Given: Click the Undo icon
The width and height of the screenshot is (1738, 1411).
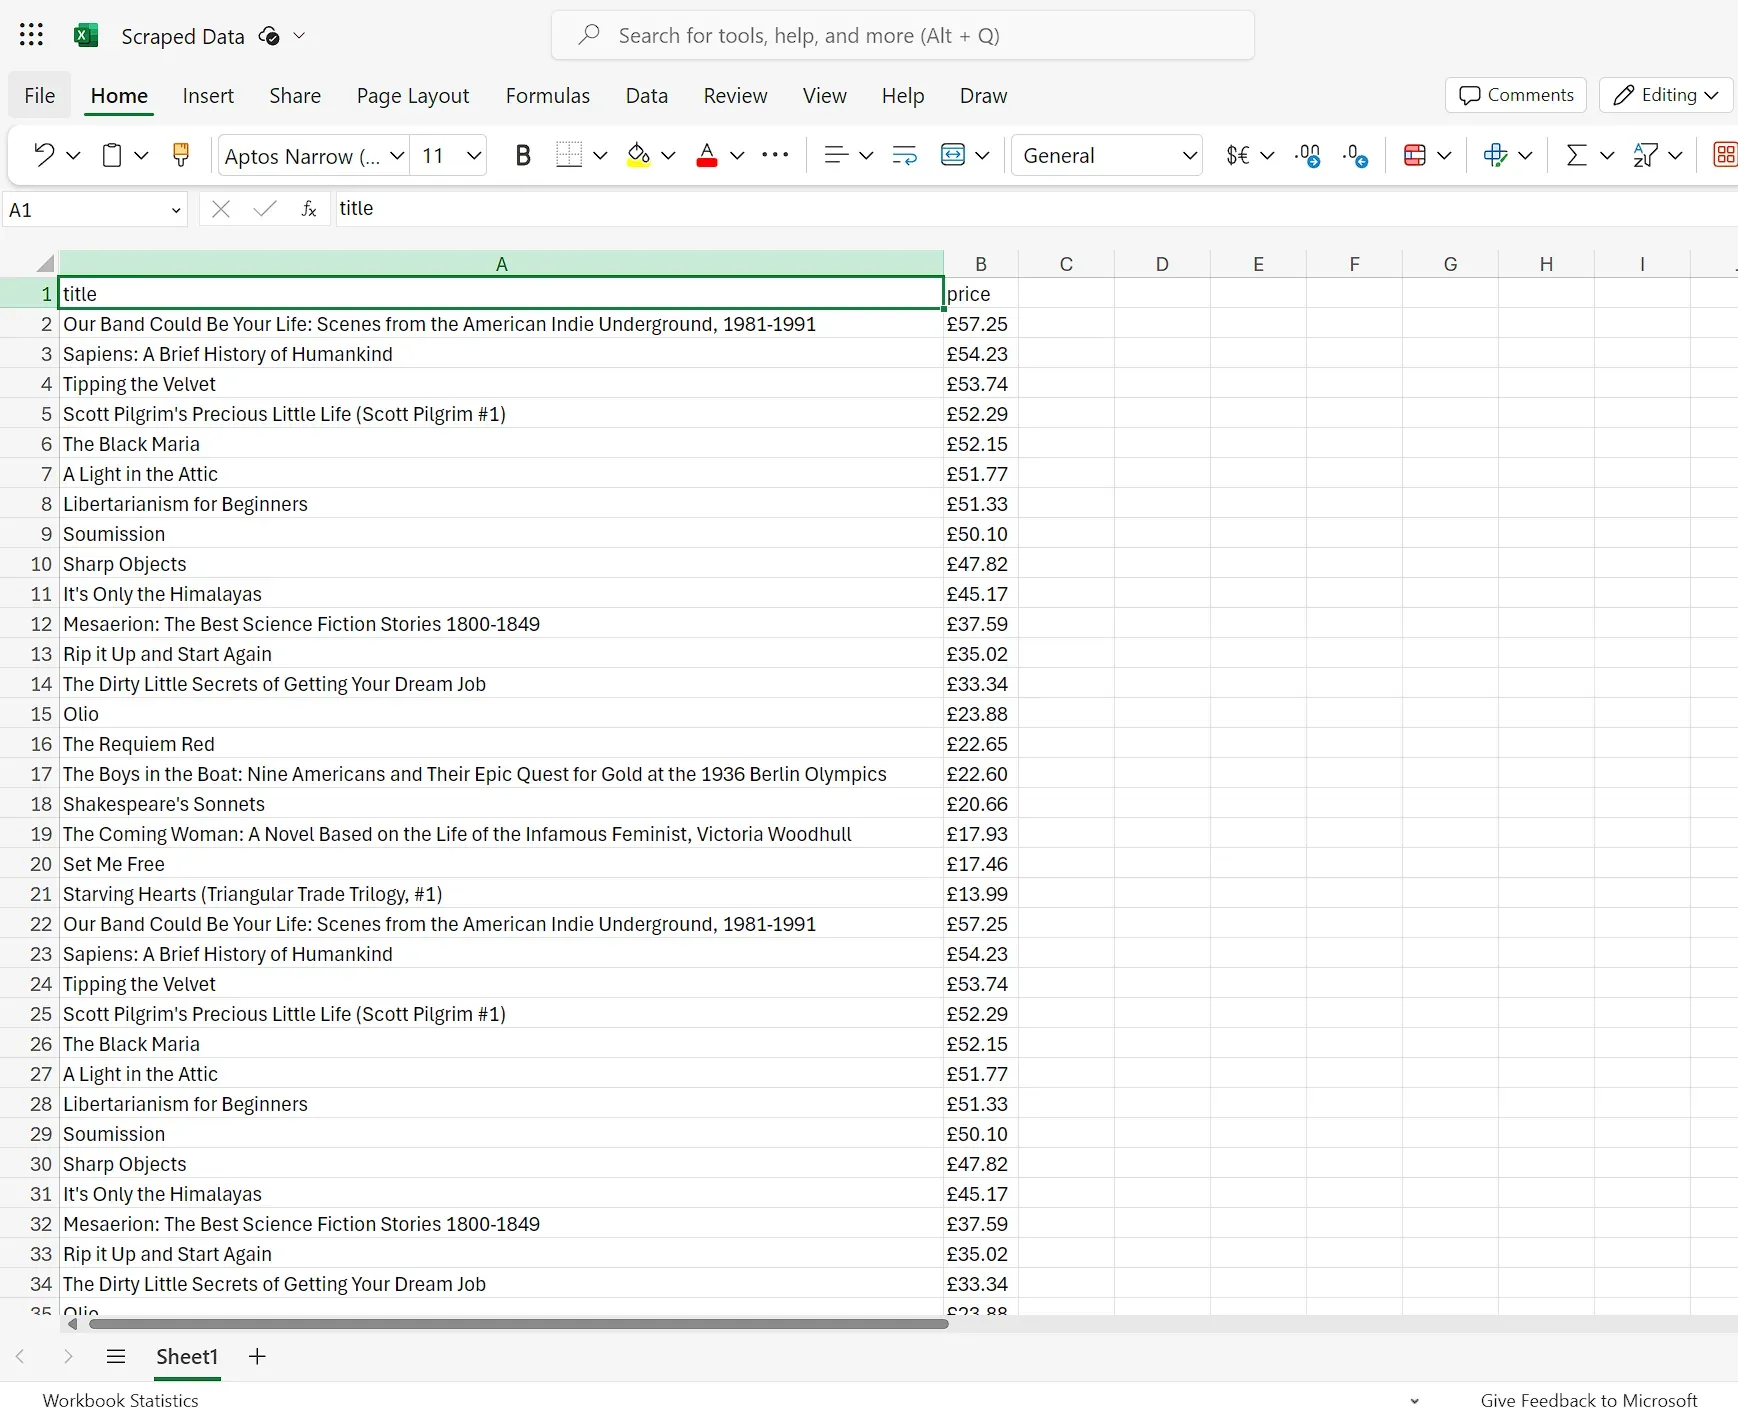Looking at the screenshot, I should pos(44,155).
